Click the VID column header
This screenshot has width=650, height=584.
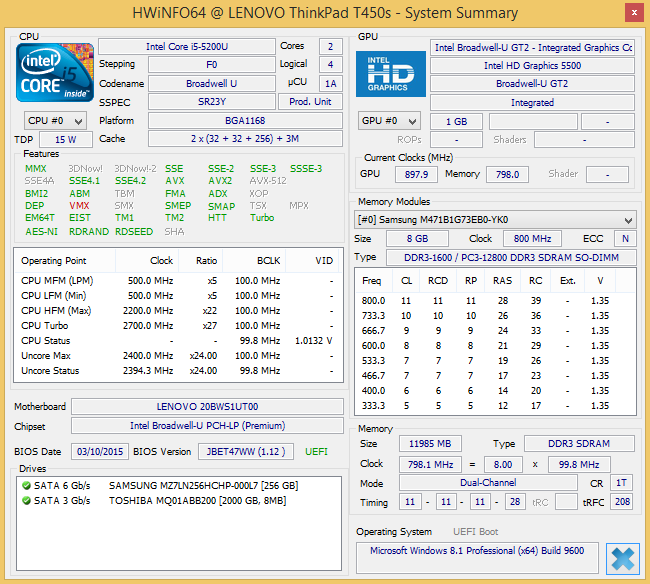click(312, 261)
